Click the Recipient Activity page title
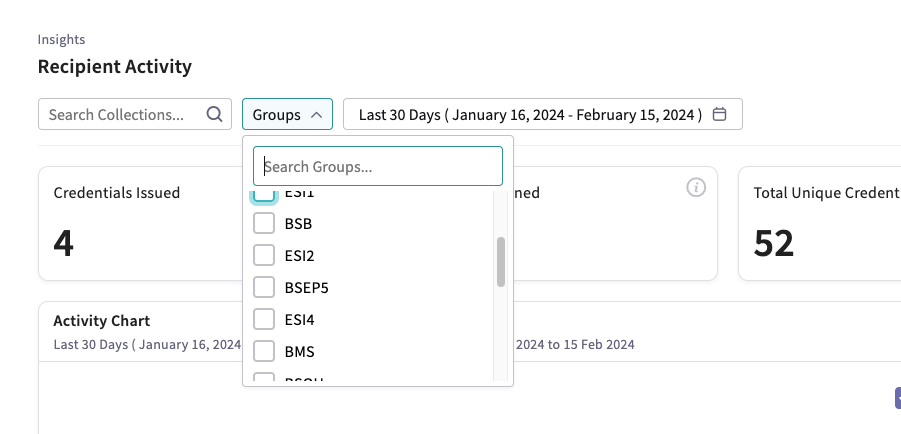Viewport: 901px width, 434px height. 114,66
